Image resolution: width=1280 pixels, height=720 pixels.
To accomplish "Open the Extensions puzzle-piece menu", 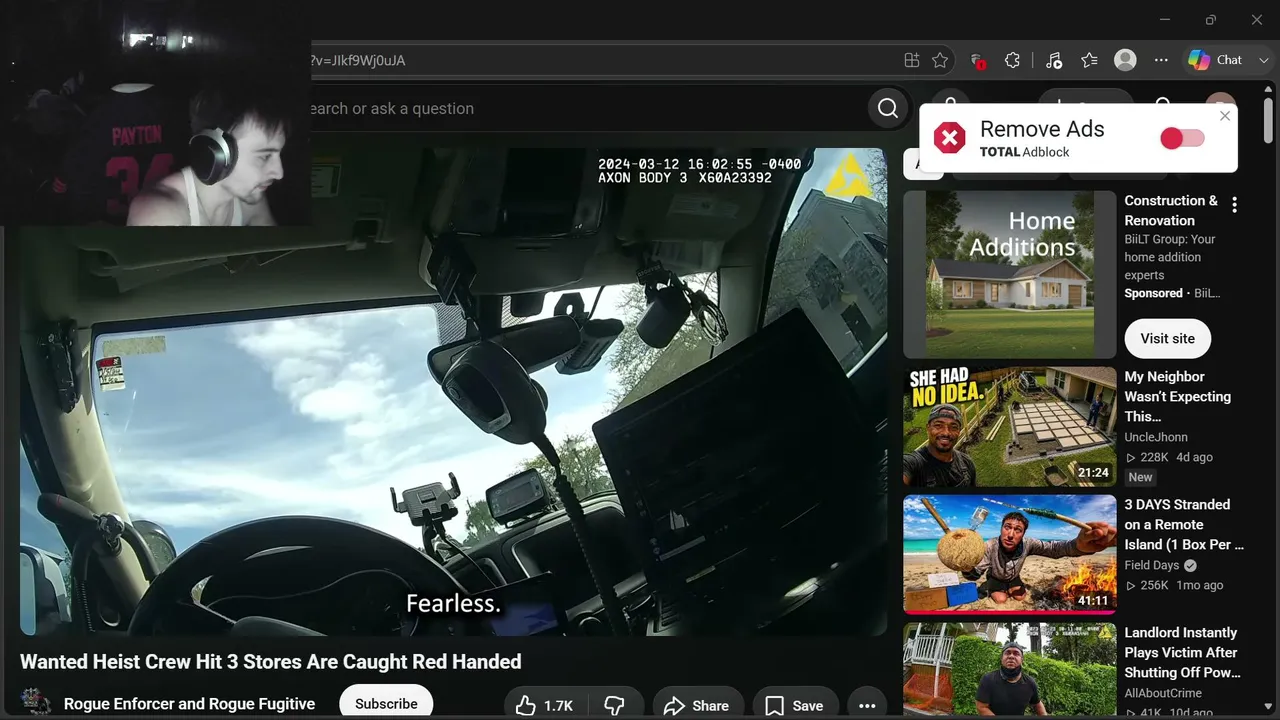I will 1012,60.
